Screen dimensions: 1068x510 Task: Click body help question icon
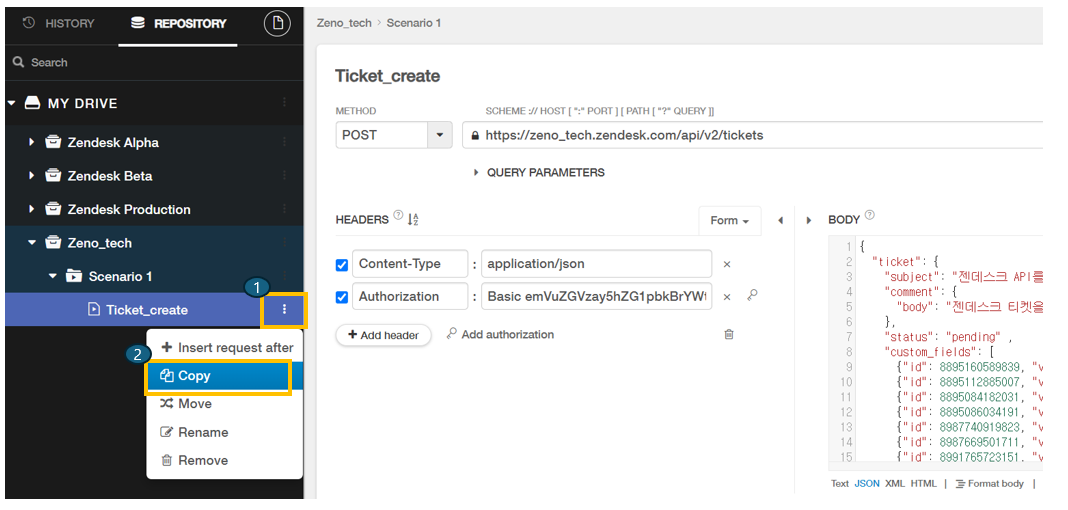(868, 215)
